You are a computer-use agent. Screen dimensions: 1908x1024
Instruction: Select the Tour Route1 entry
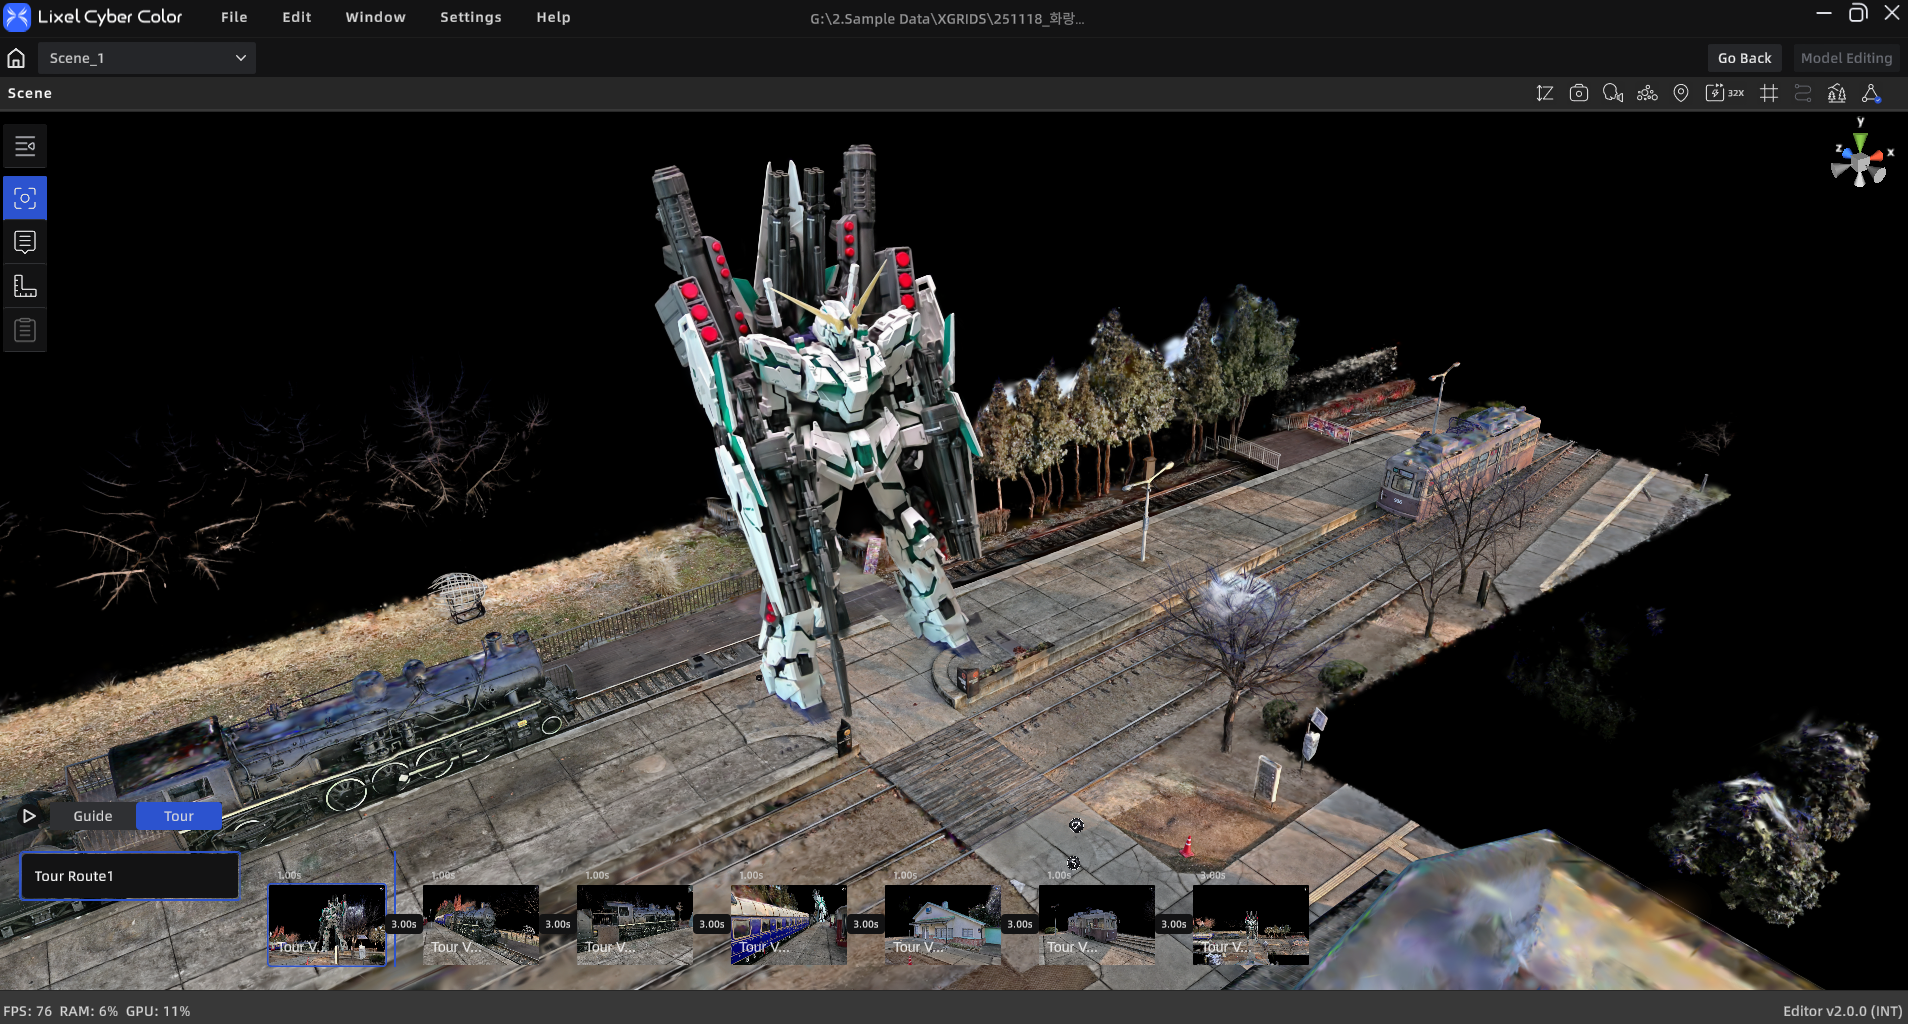(130, 876)
